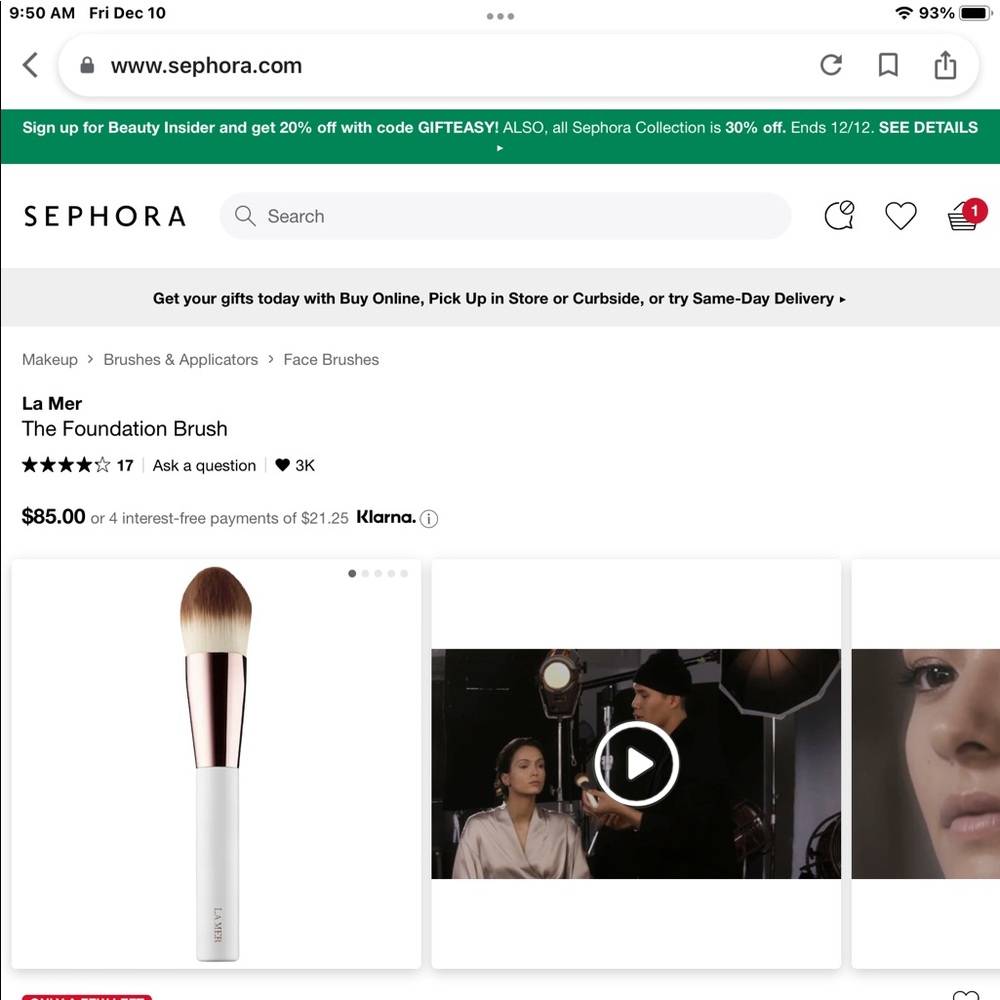Tap the Wi-Fi status icon
The image size is (1000, 1000).
(x=903, y=13)
